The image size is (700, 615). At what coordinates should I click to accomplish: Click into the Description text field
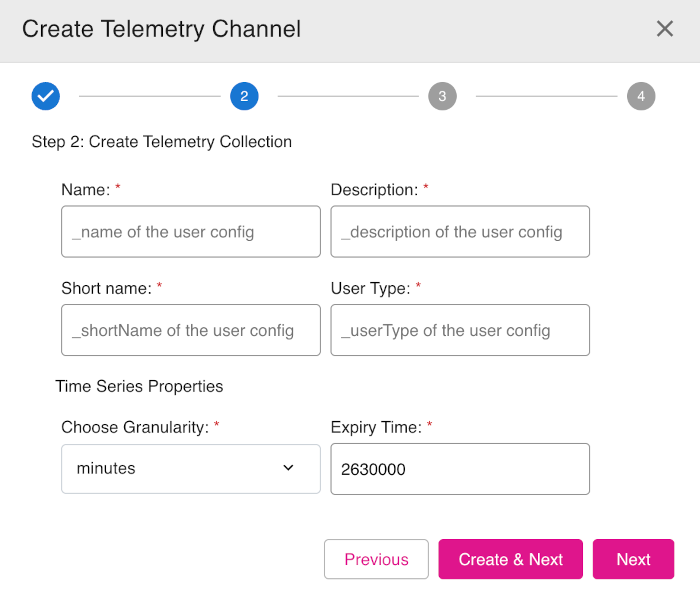[460, 232]
